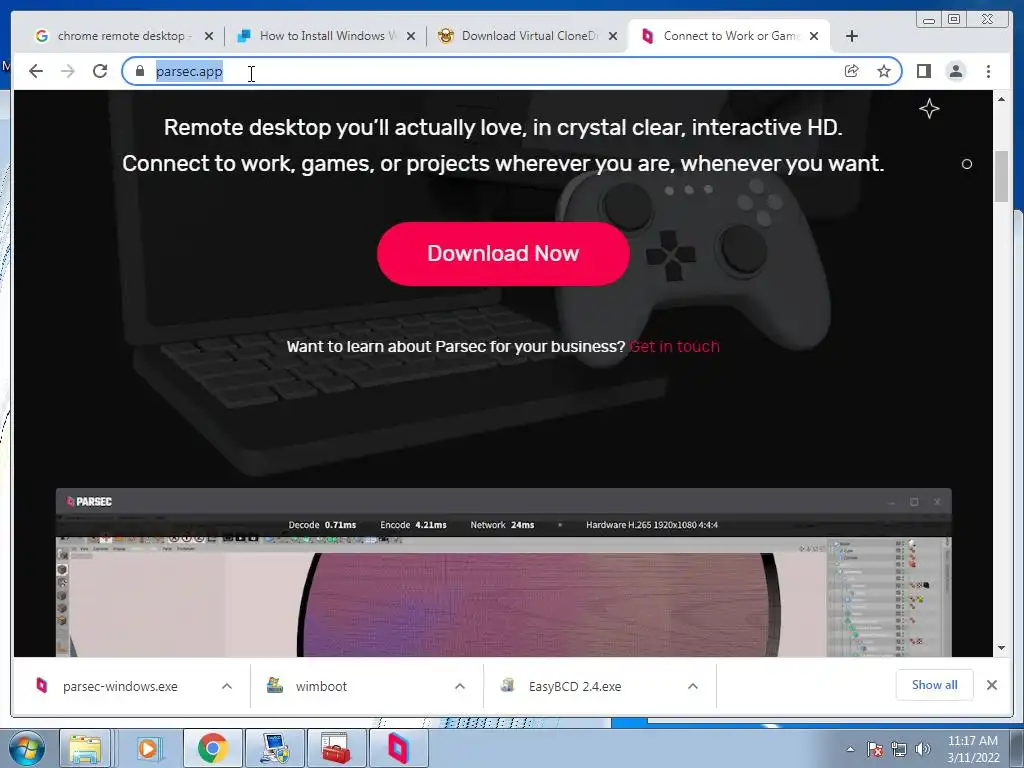This screenshot has height=768, width=1024.
Task: View site info via the lock icon
Action: coord(140,71)
